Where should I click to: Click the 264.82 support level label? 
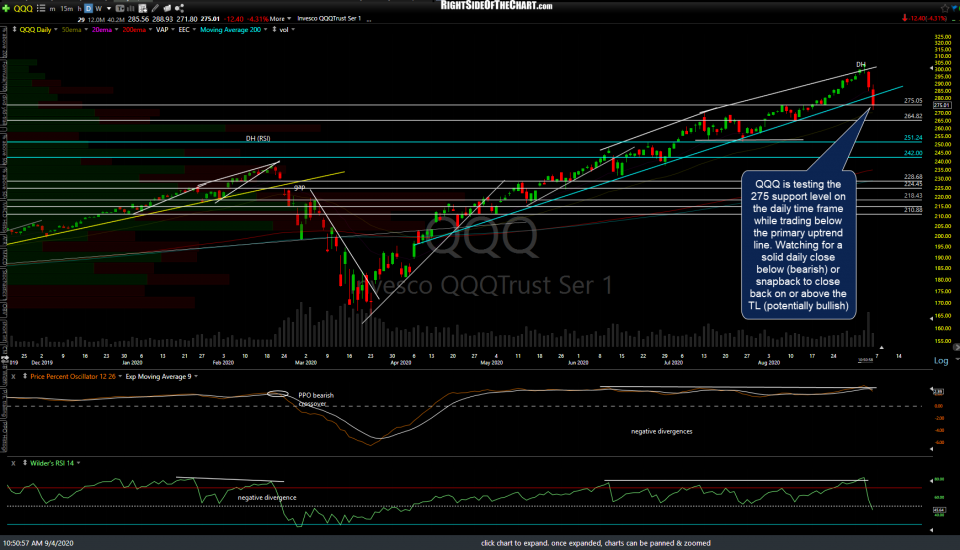pos(913,116)
